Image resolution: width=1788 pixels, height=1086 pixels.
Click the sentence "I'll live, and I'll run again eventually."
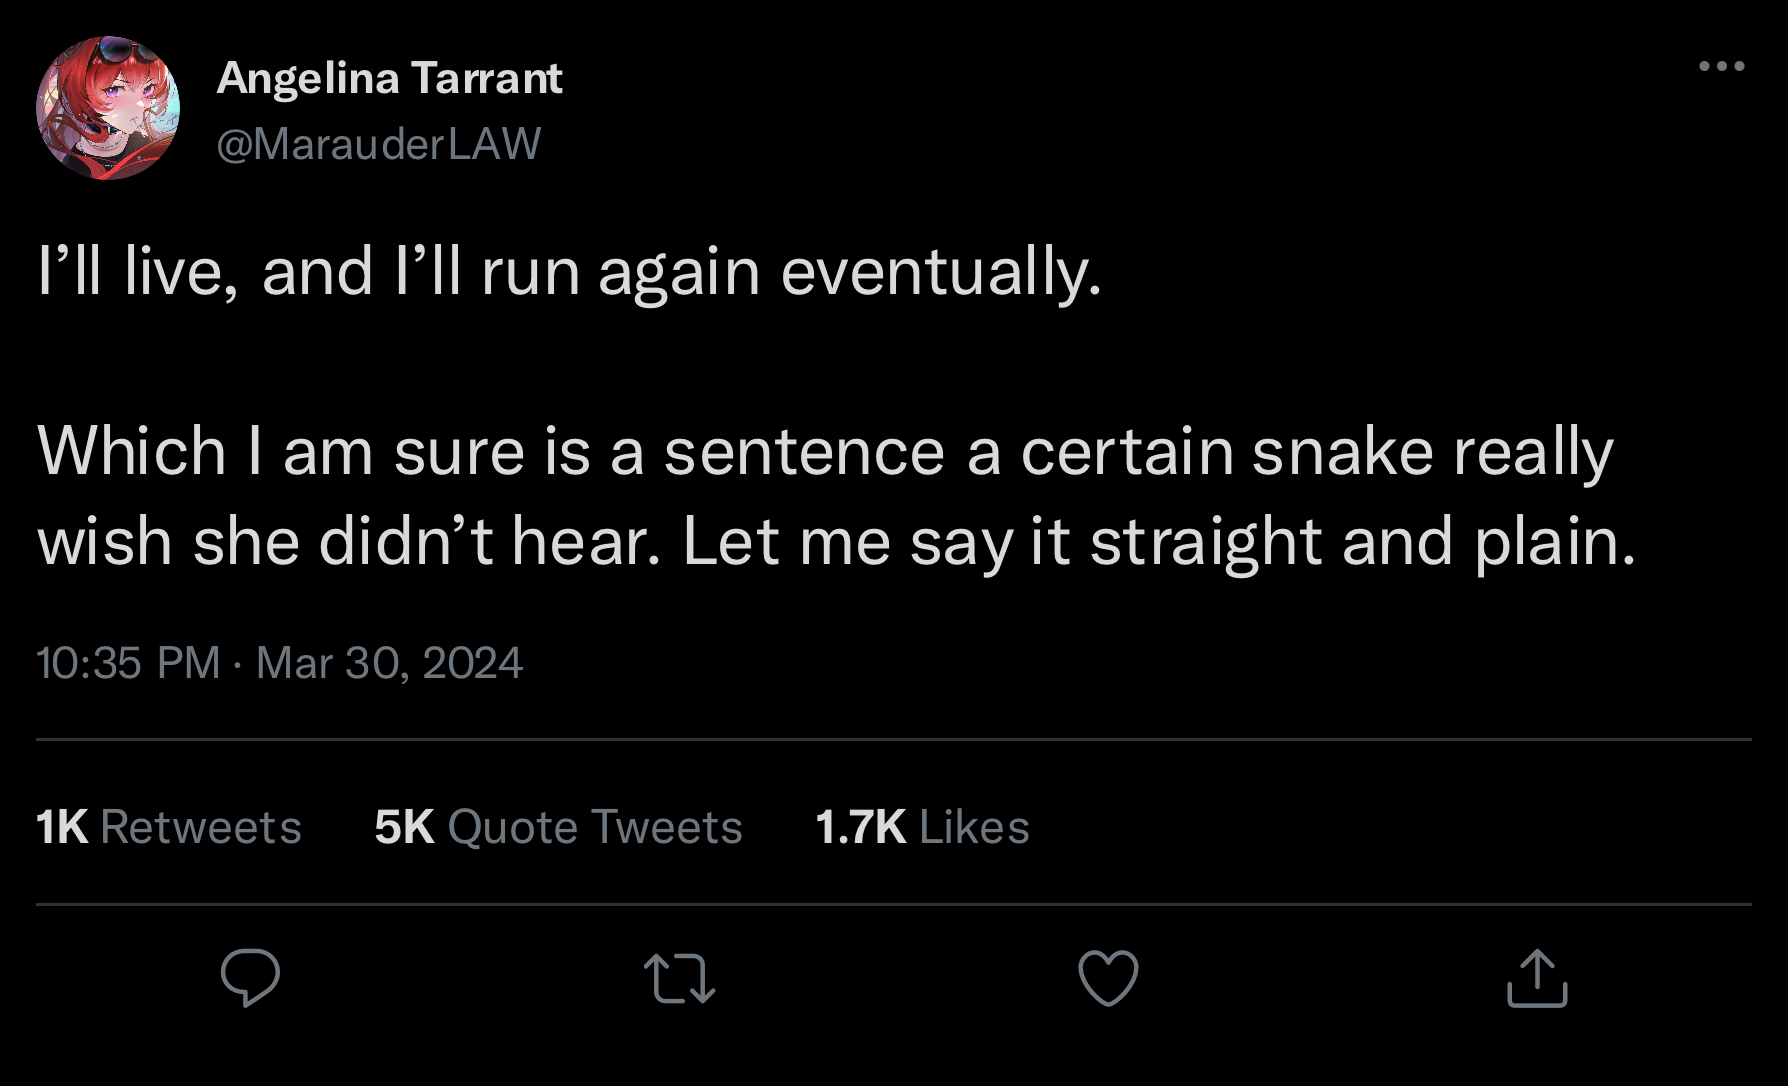coord(569,272)
